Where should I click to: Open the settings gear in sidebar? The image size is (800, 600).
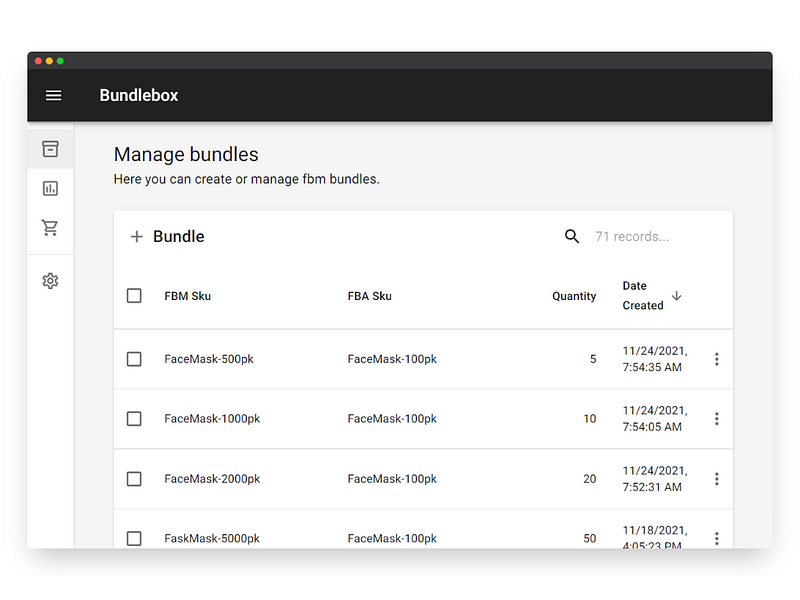coord(50,281)
